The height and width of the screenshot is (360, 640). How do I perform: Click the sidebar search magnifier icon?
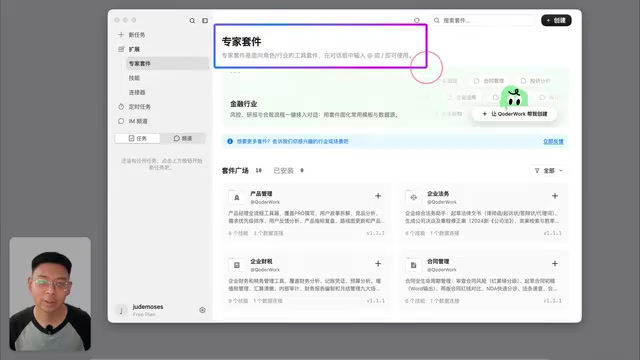click(192, 21)
